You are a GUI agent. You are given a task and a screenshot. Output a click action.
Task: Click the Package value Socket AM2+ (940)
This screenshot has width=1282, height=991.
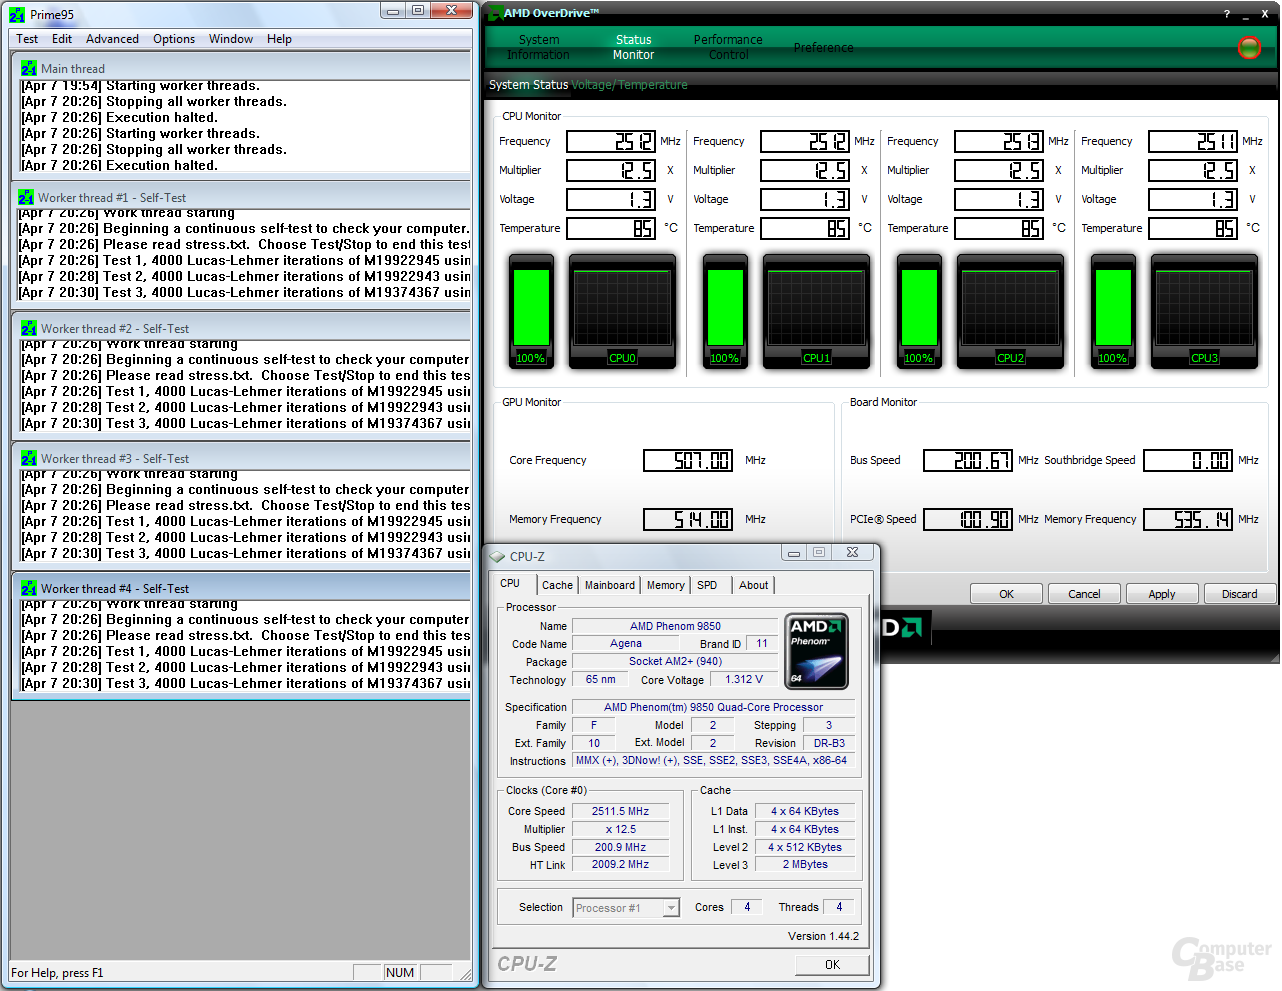675,661
